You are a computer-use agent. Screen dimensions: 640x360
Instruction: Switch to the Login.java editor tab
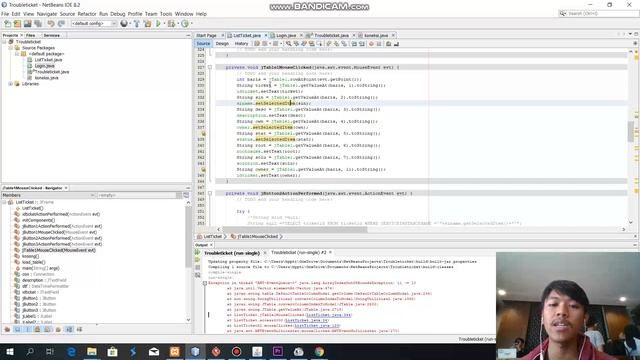click(x=286, y=36)
